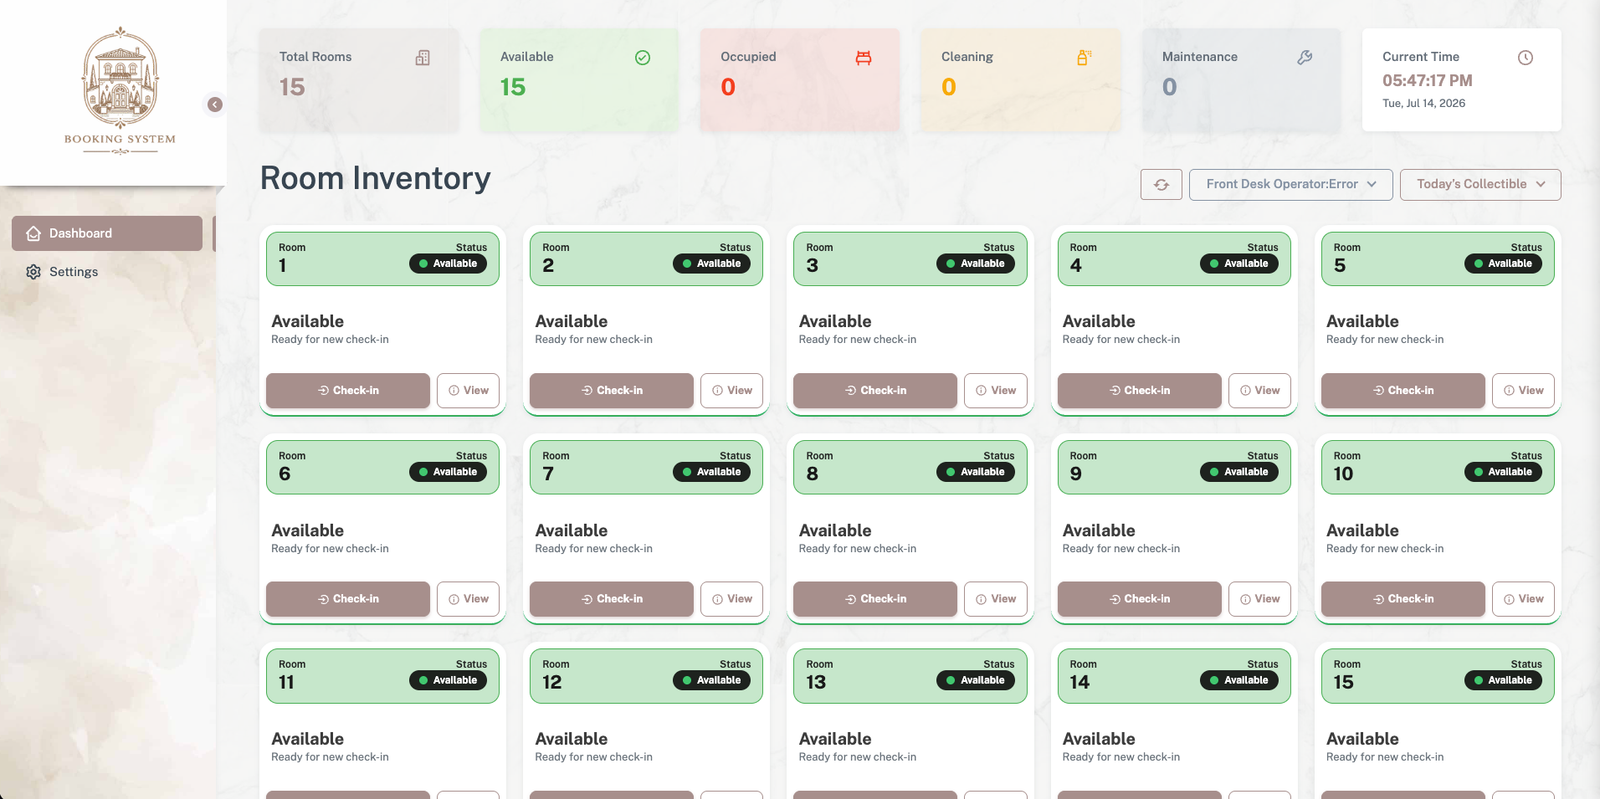
Task: Check in Room 9
Action: [x=1139, y=599]
